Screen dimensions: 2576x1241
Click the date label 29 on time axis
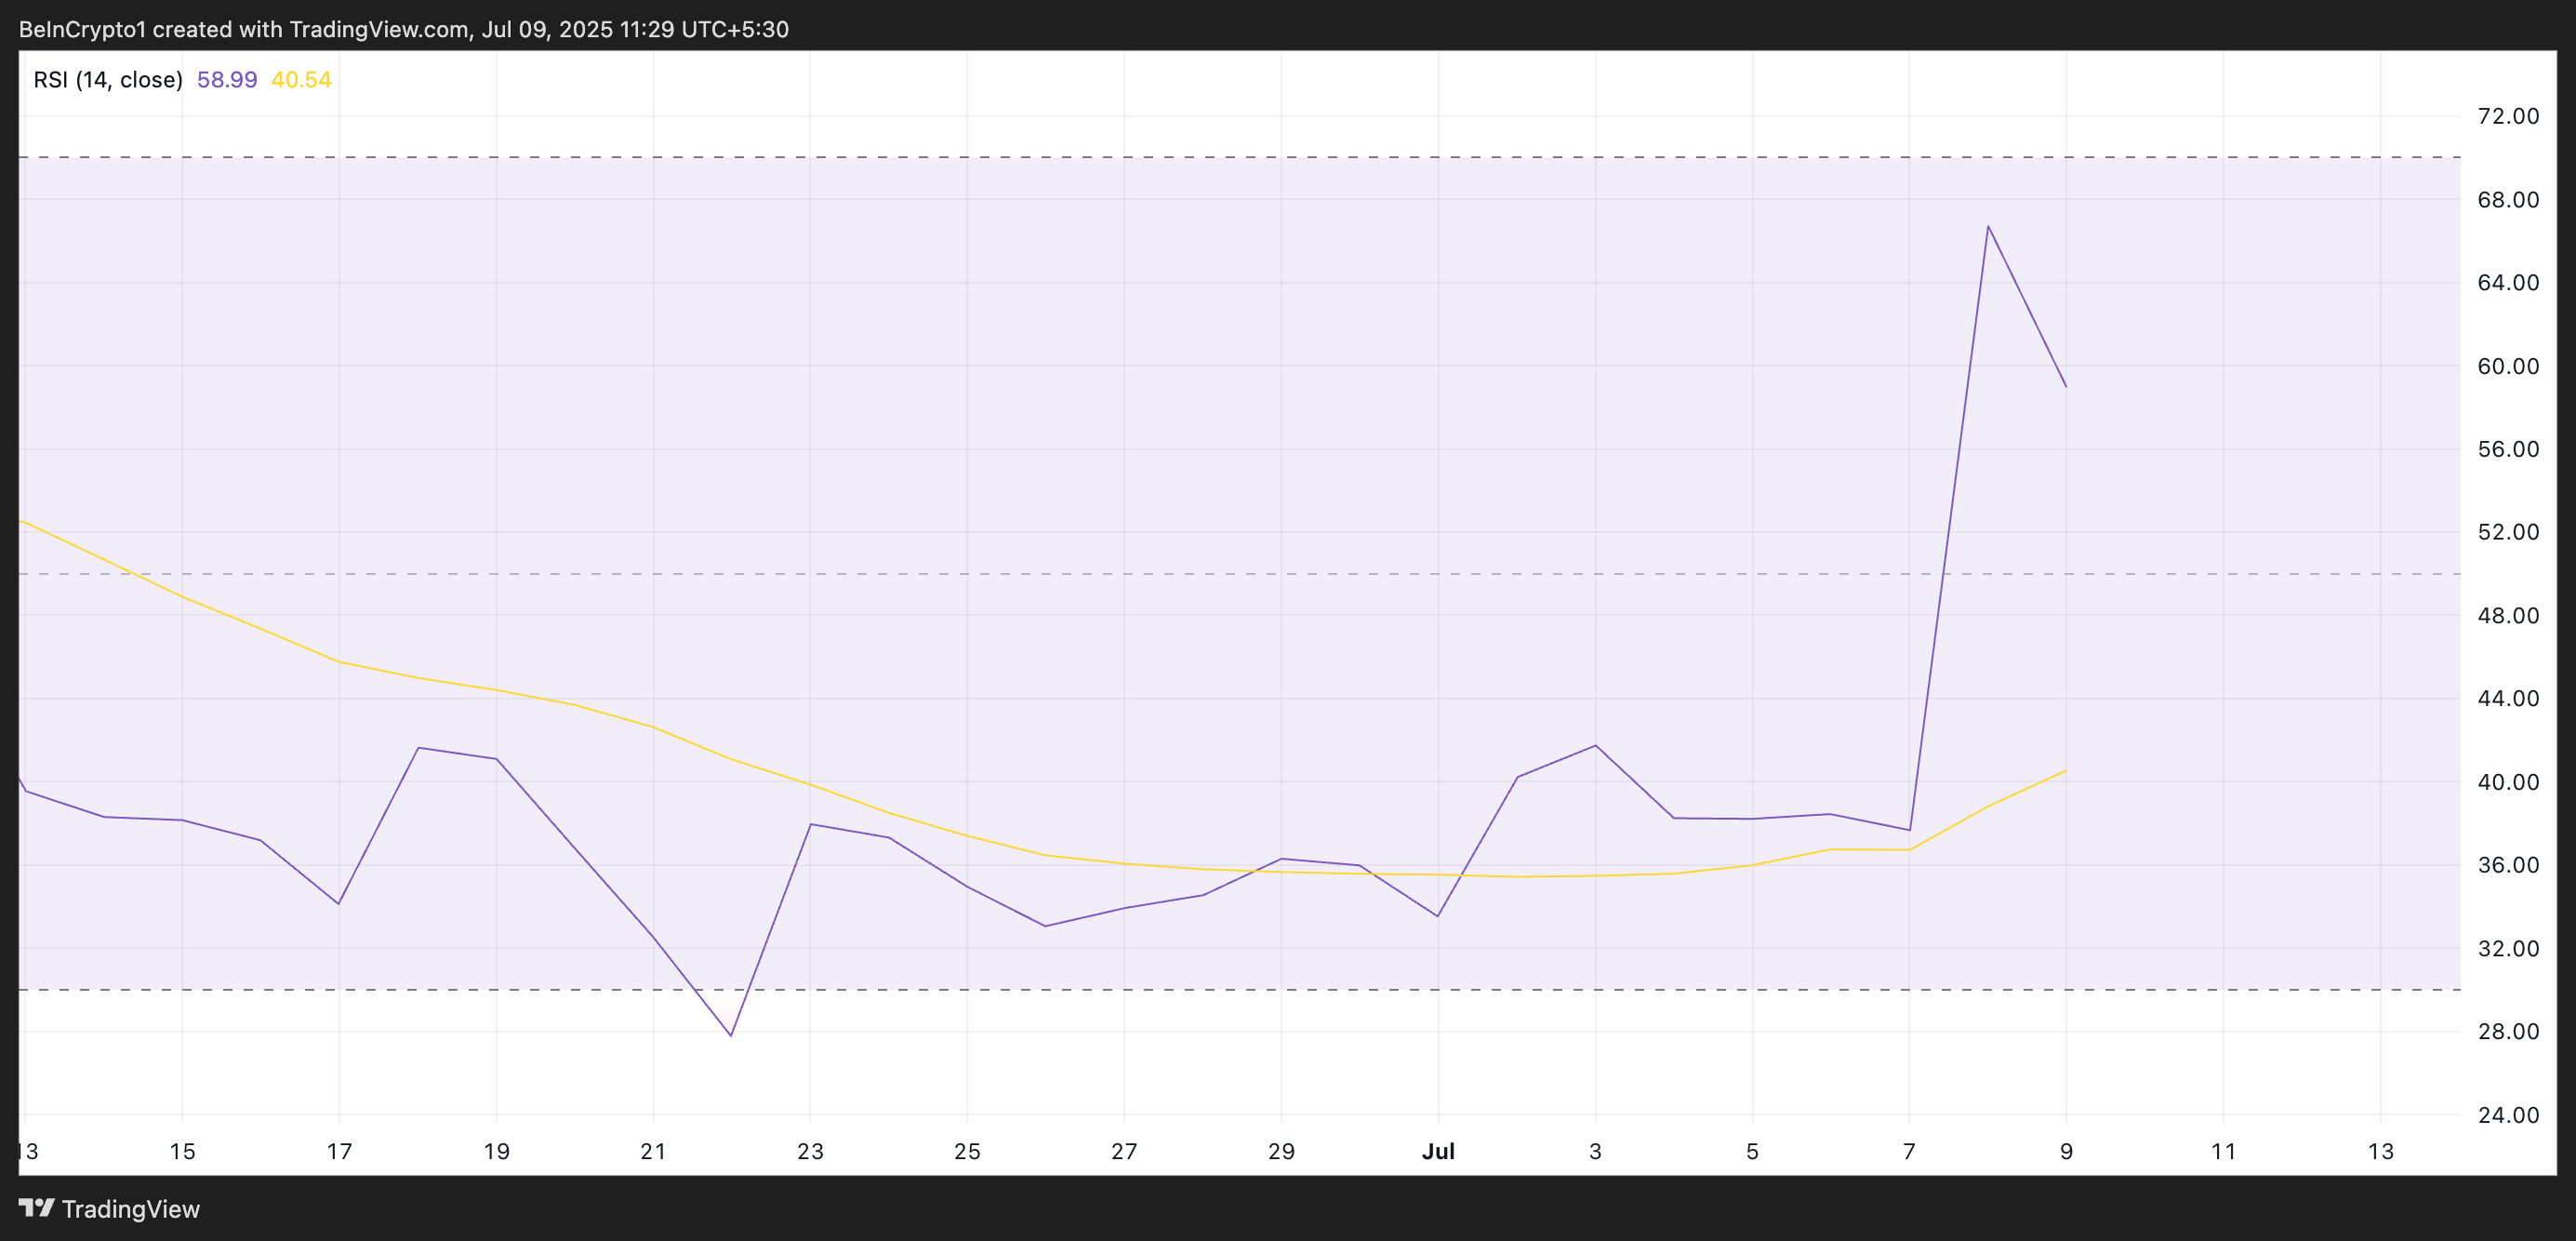click(x=1281, y=1151)
